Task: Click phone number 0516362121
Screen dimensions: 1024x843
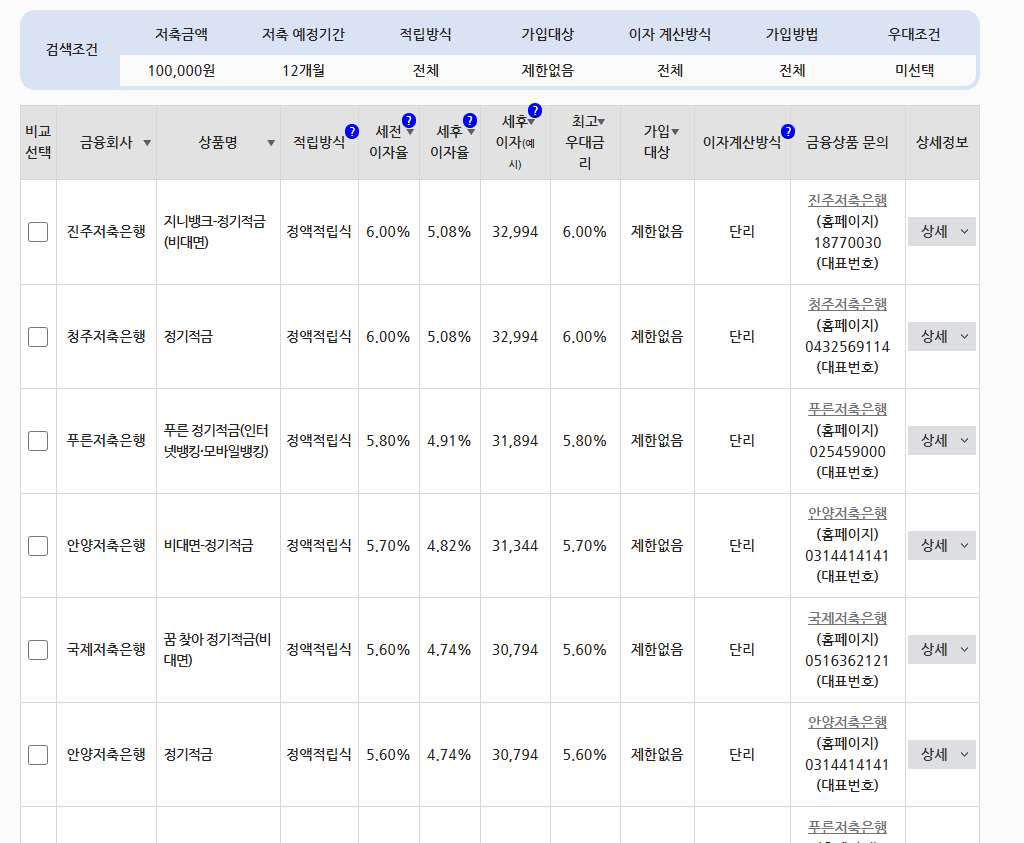Action: 848,661
